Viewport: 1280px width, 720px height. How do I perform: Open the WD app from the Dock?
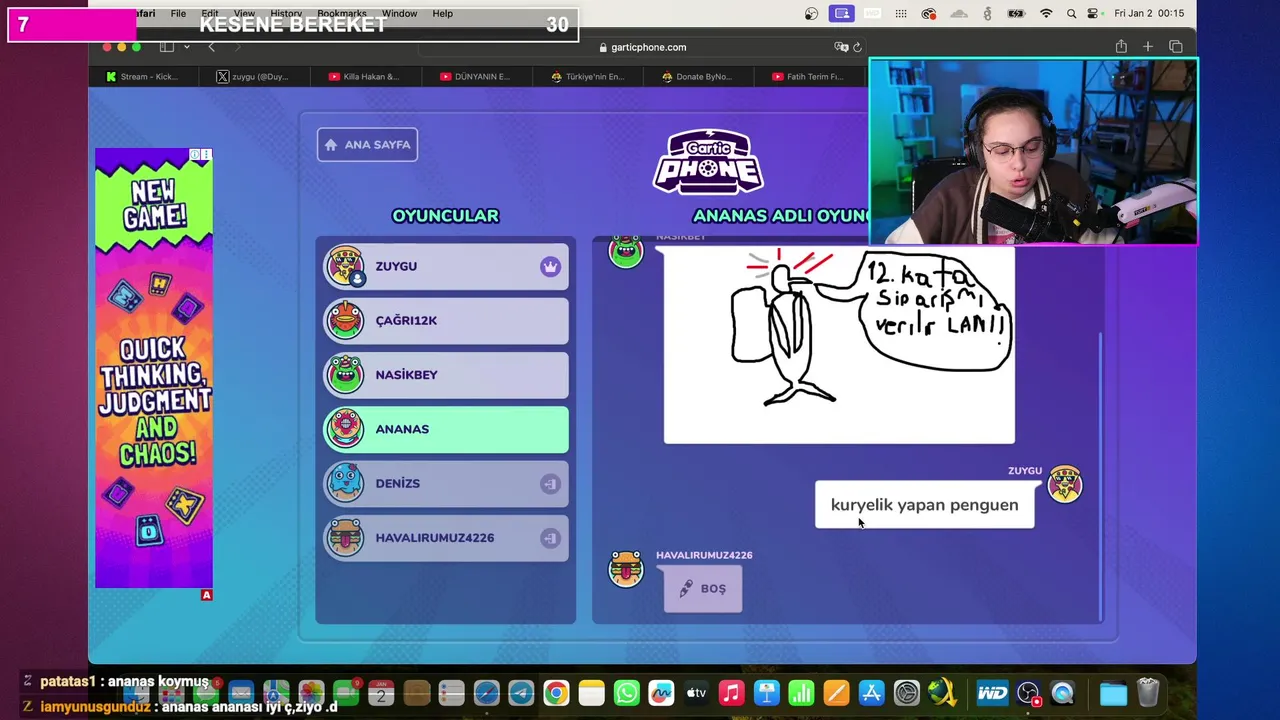pyautogui.click(x=992, y=693)
